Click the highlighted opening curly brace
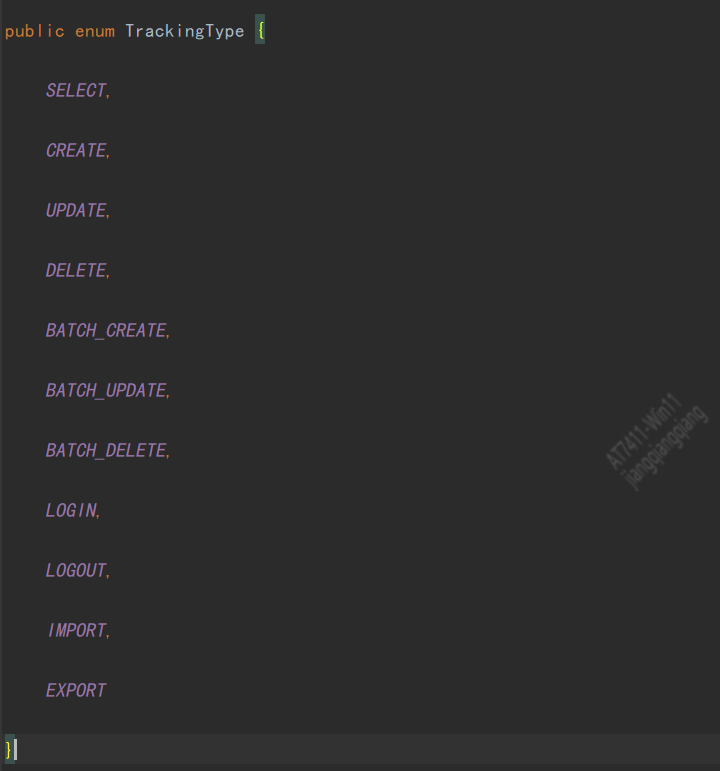Screen dimensions: 720x771 point(260,31)
